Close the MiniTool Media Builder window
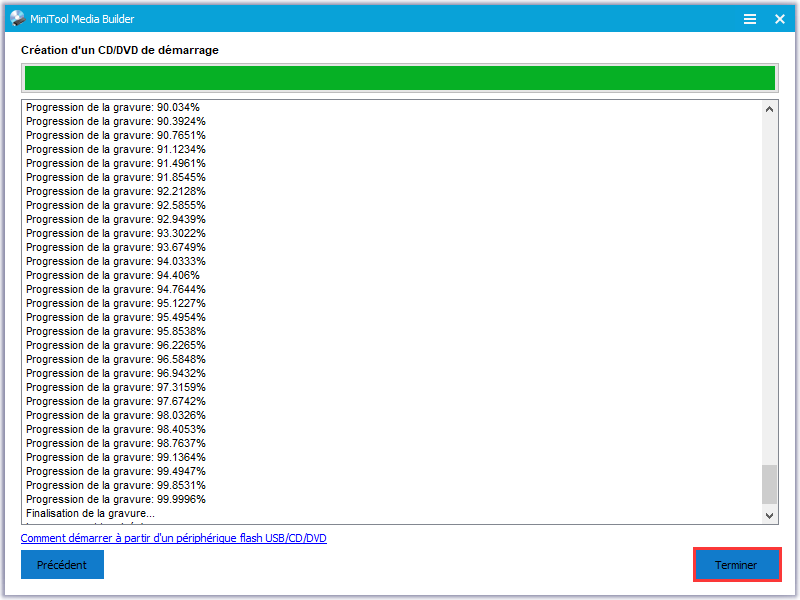 point(780,19)
